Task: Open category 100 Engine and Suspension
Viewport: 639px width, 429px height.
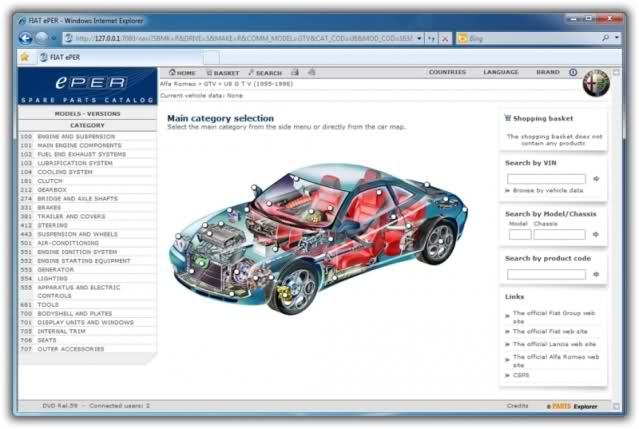Action: point(87,136)
